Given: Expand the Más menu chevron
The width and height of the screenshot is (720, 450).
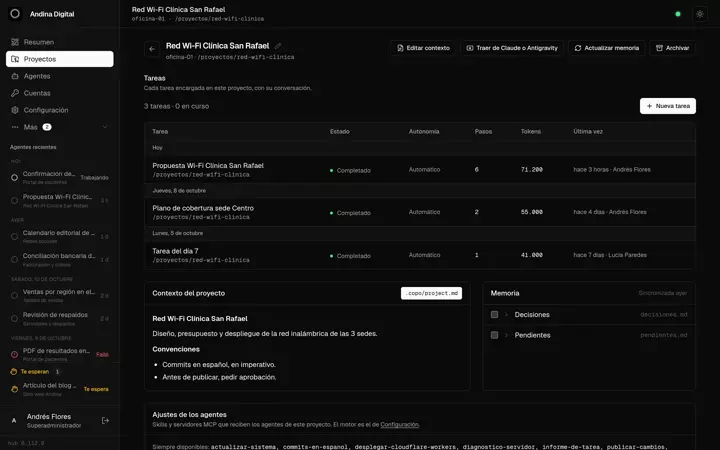Looking at the screenshot, I should pyautogui.click(x=105, y=127).
